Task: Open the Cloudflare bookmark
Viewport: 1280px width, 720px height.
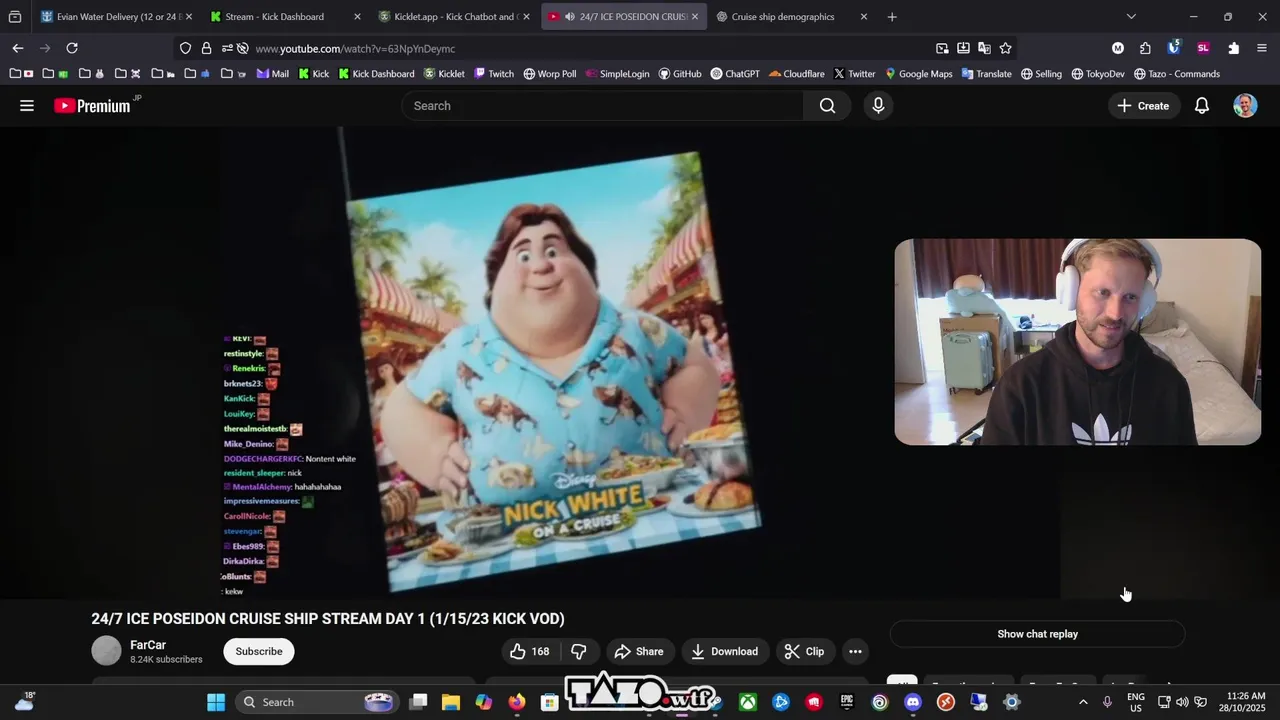Action: [797, 74]
